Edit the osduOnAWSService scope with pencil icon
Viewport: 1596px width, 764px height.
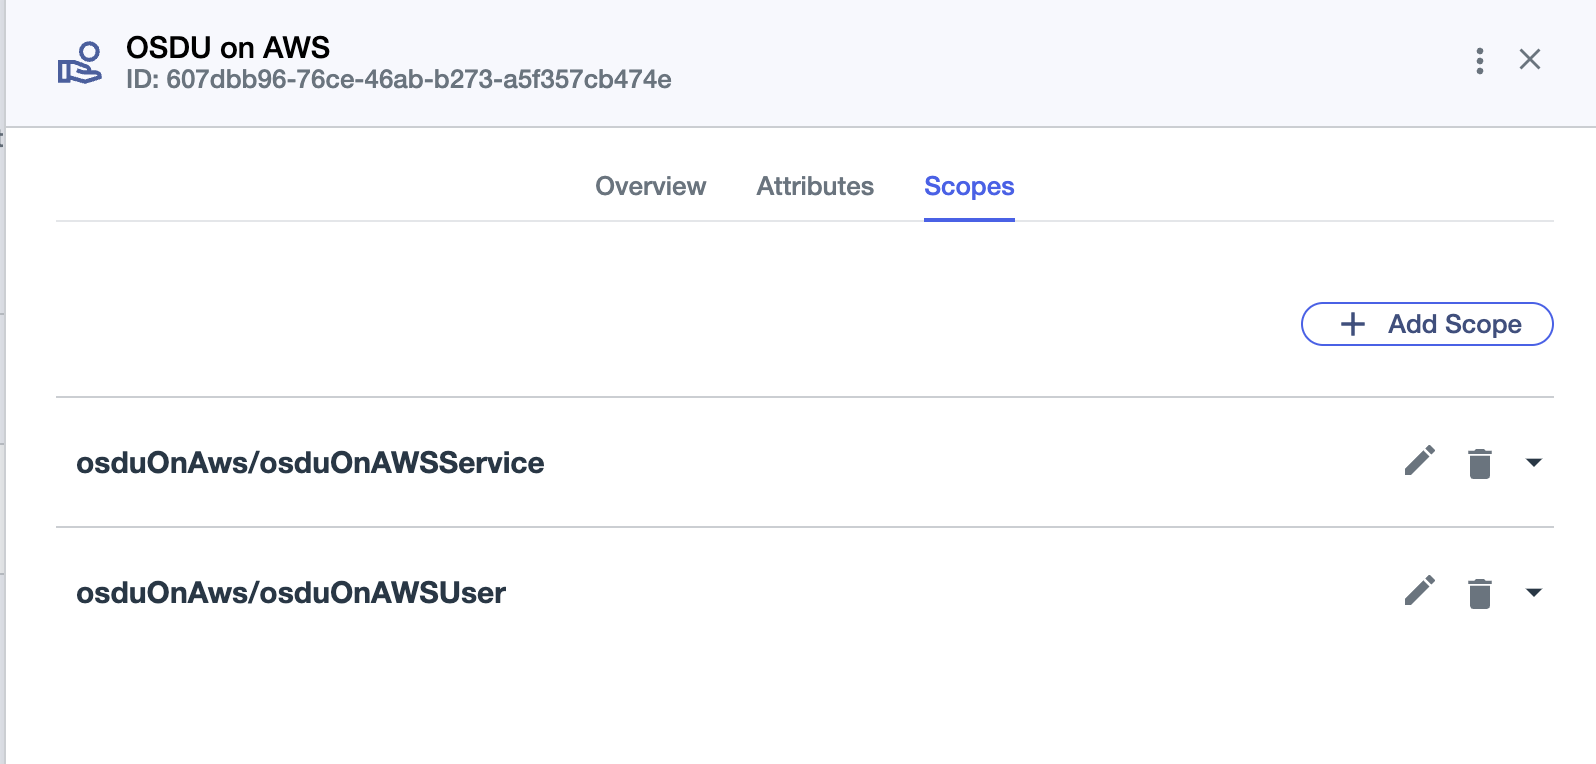(1419, 461)
